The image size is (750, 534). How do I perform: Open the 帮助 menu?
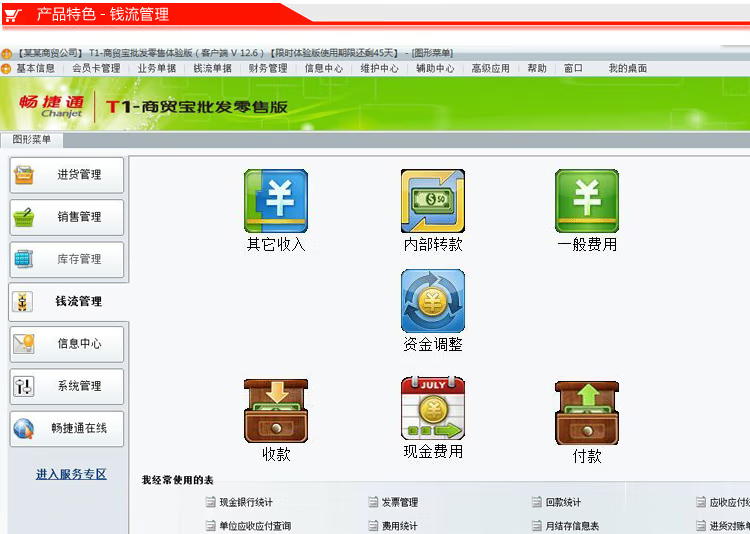click(537, 68)
